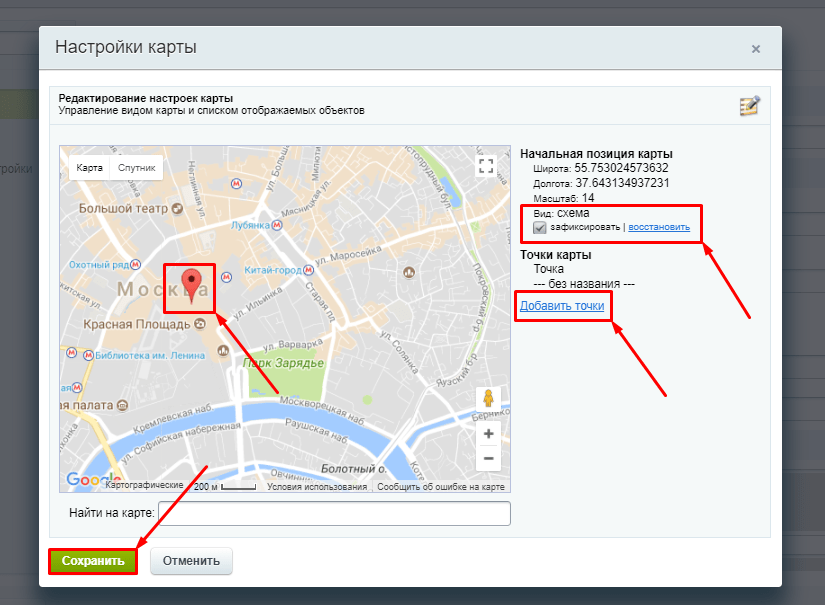Open Условия использования map link
This screenshot has height=605, width=825.
tap(317, 486)
